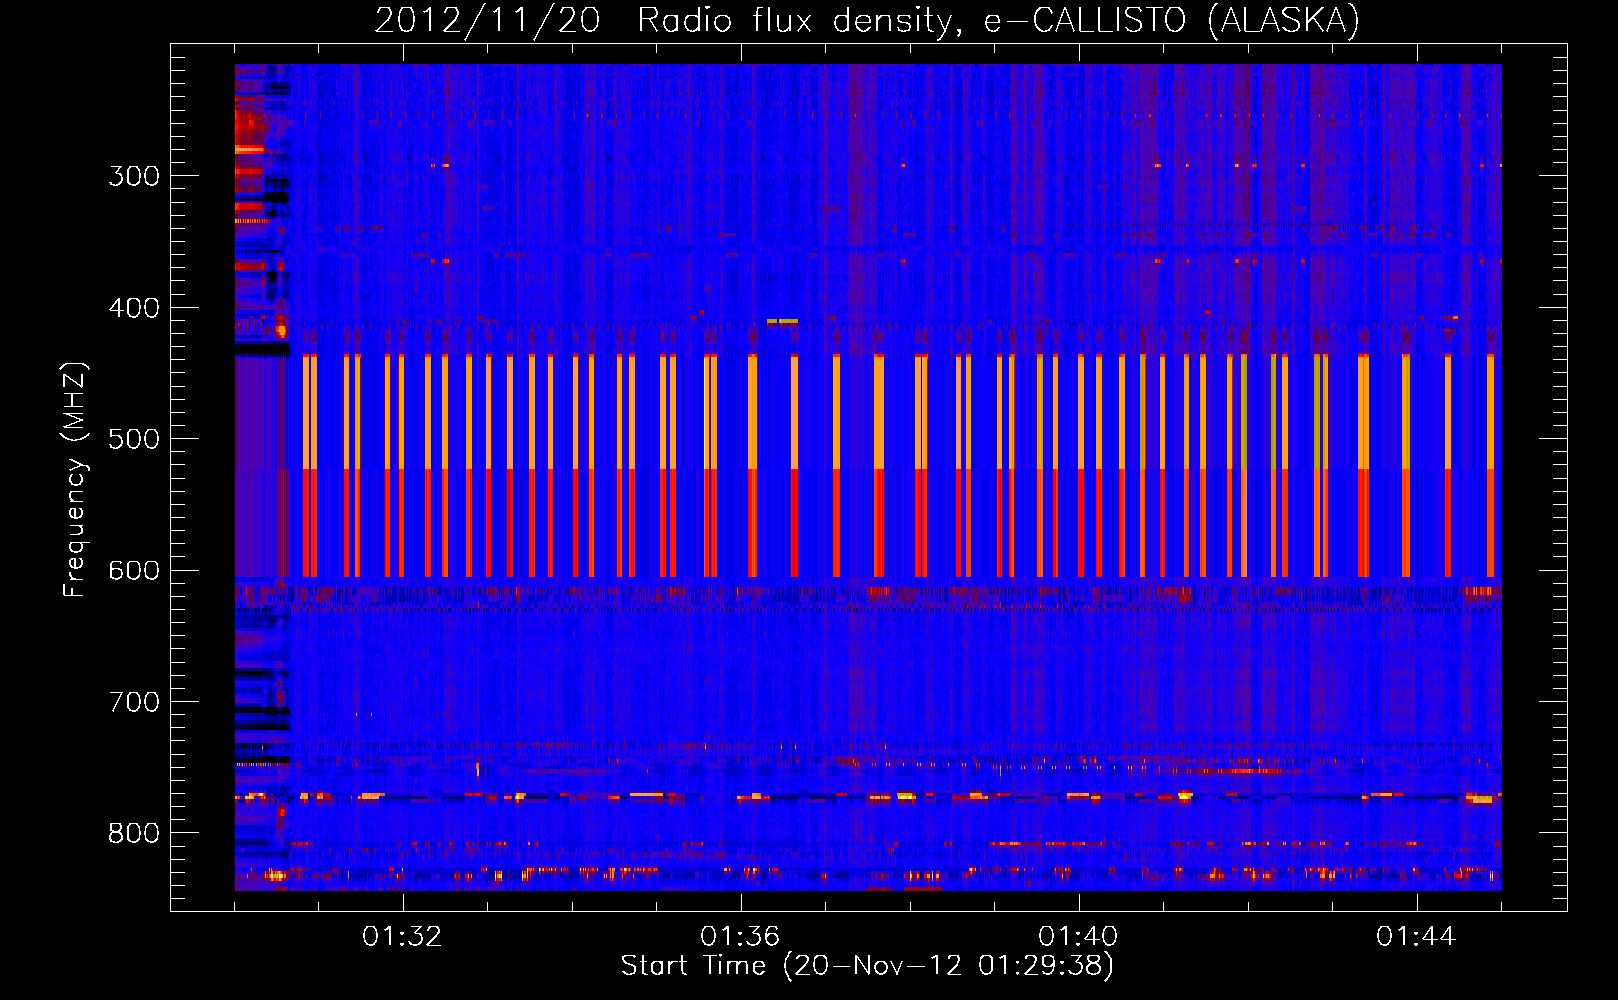
Task: Click the 500 frequency tick label
Action: pos(134,439)
